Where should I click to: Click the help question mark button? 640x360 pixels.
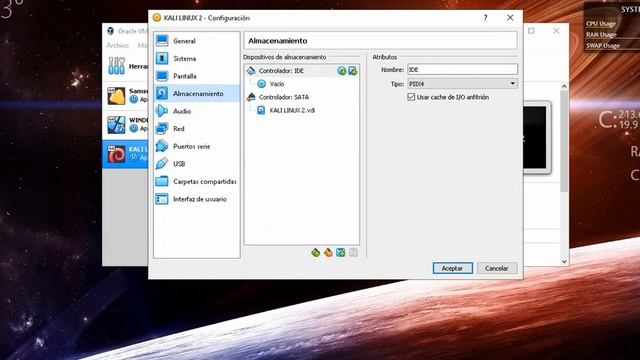point(485,18)
